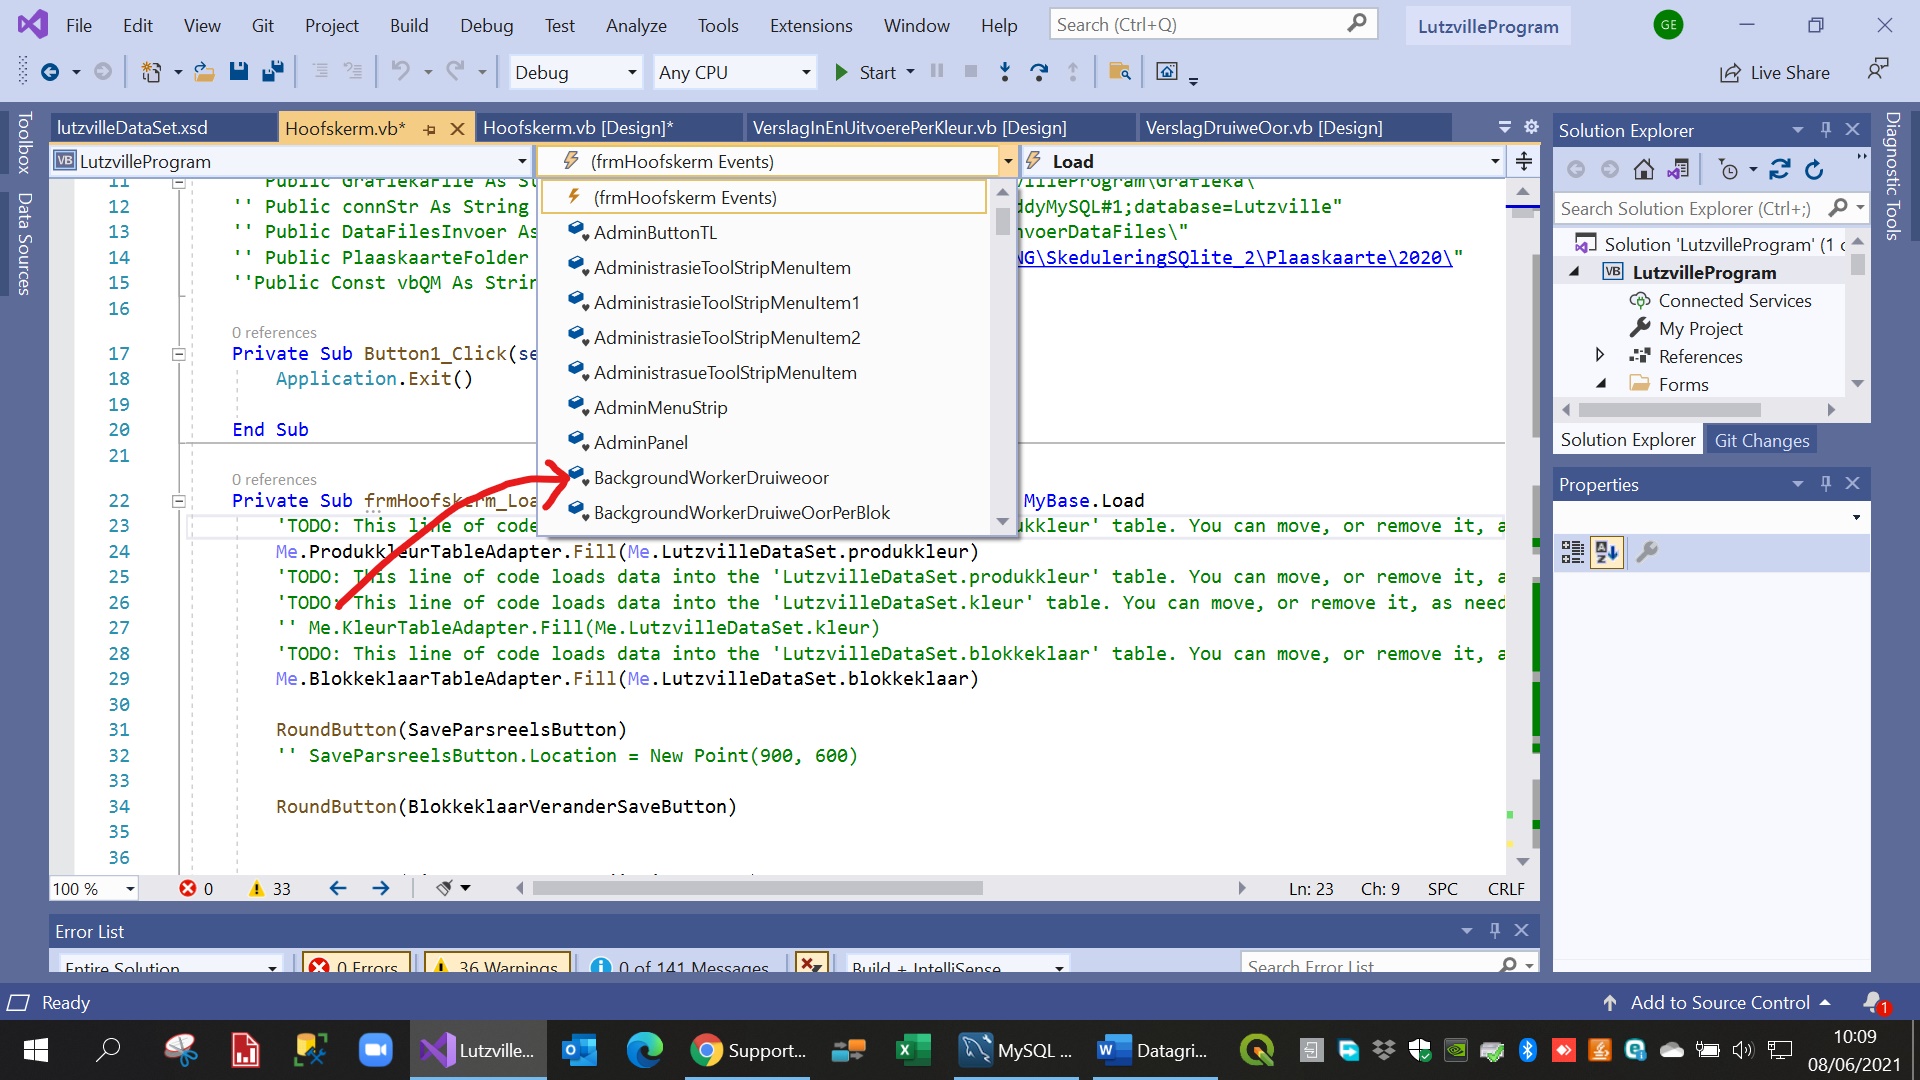Click the warnings count indicator showing 33

[269, 888]
